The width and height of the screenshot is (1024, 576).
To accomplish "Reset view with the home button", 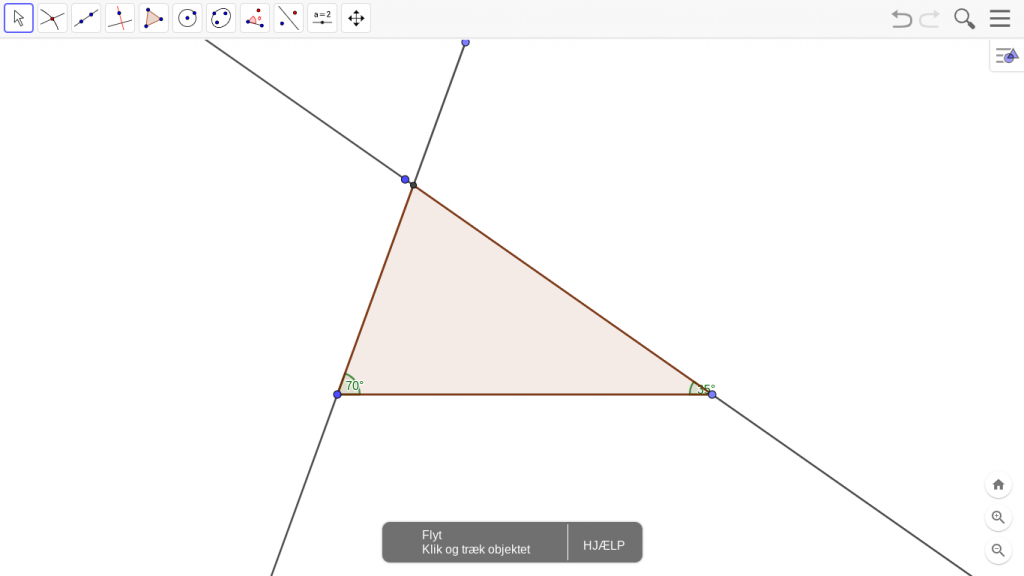I will click(x=998, y=485).
